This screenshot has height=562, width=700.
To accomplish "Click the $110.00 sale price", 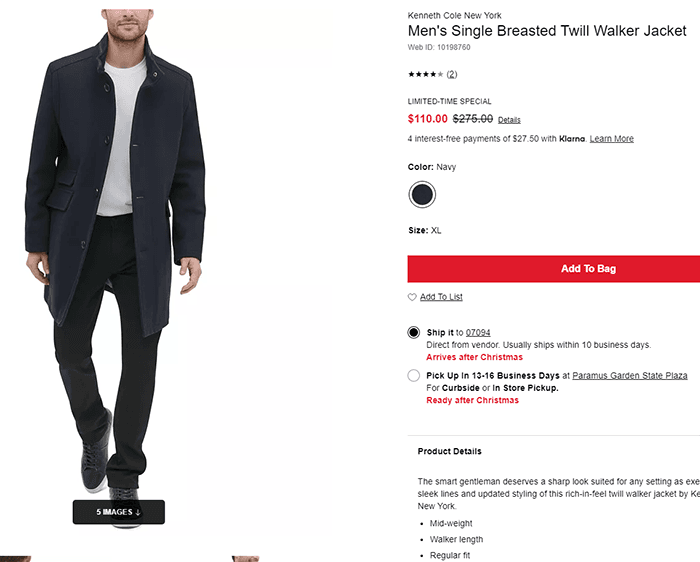I will click(427, 119).
